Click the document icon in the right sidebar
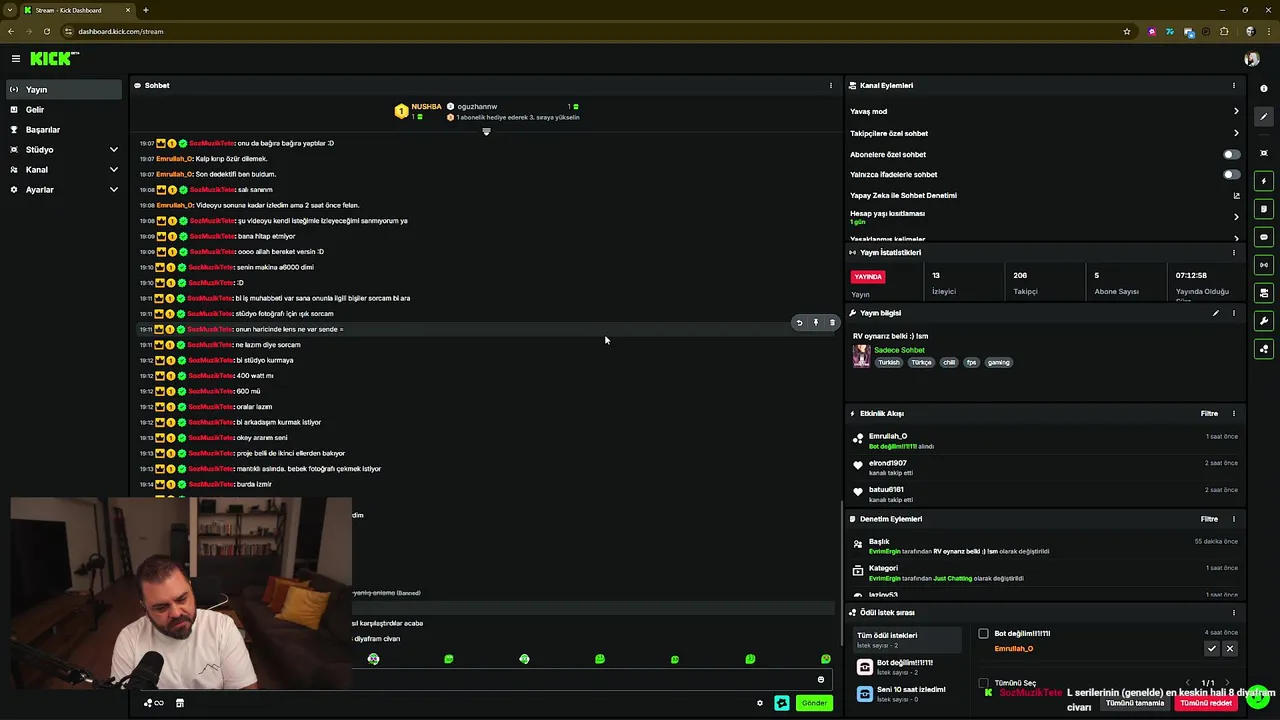This screenshot has height=720, width=1280. tap(1264, 209)
